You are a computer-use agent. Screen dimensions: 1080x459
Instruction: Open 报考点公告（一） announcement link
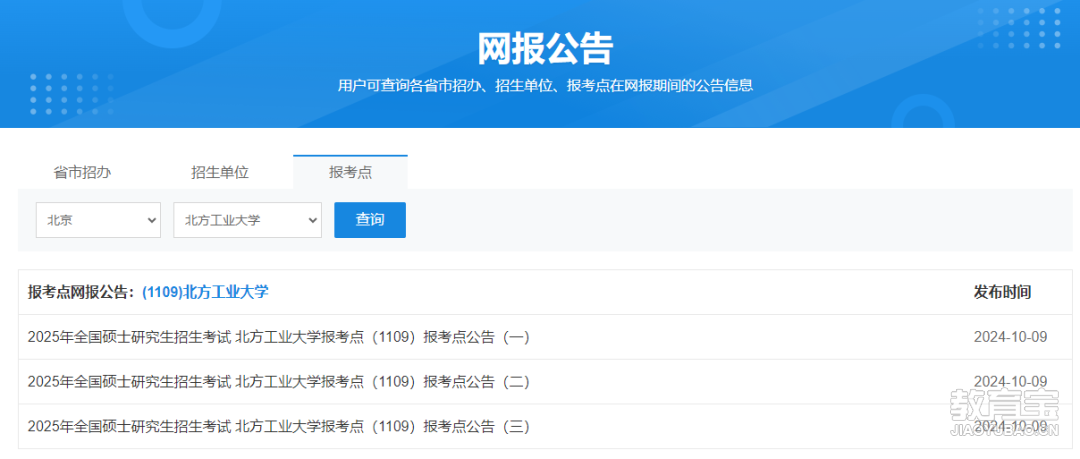pos(278,337)
